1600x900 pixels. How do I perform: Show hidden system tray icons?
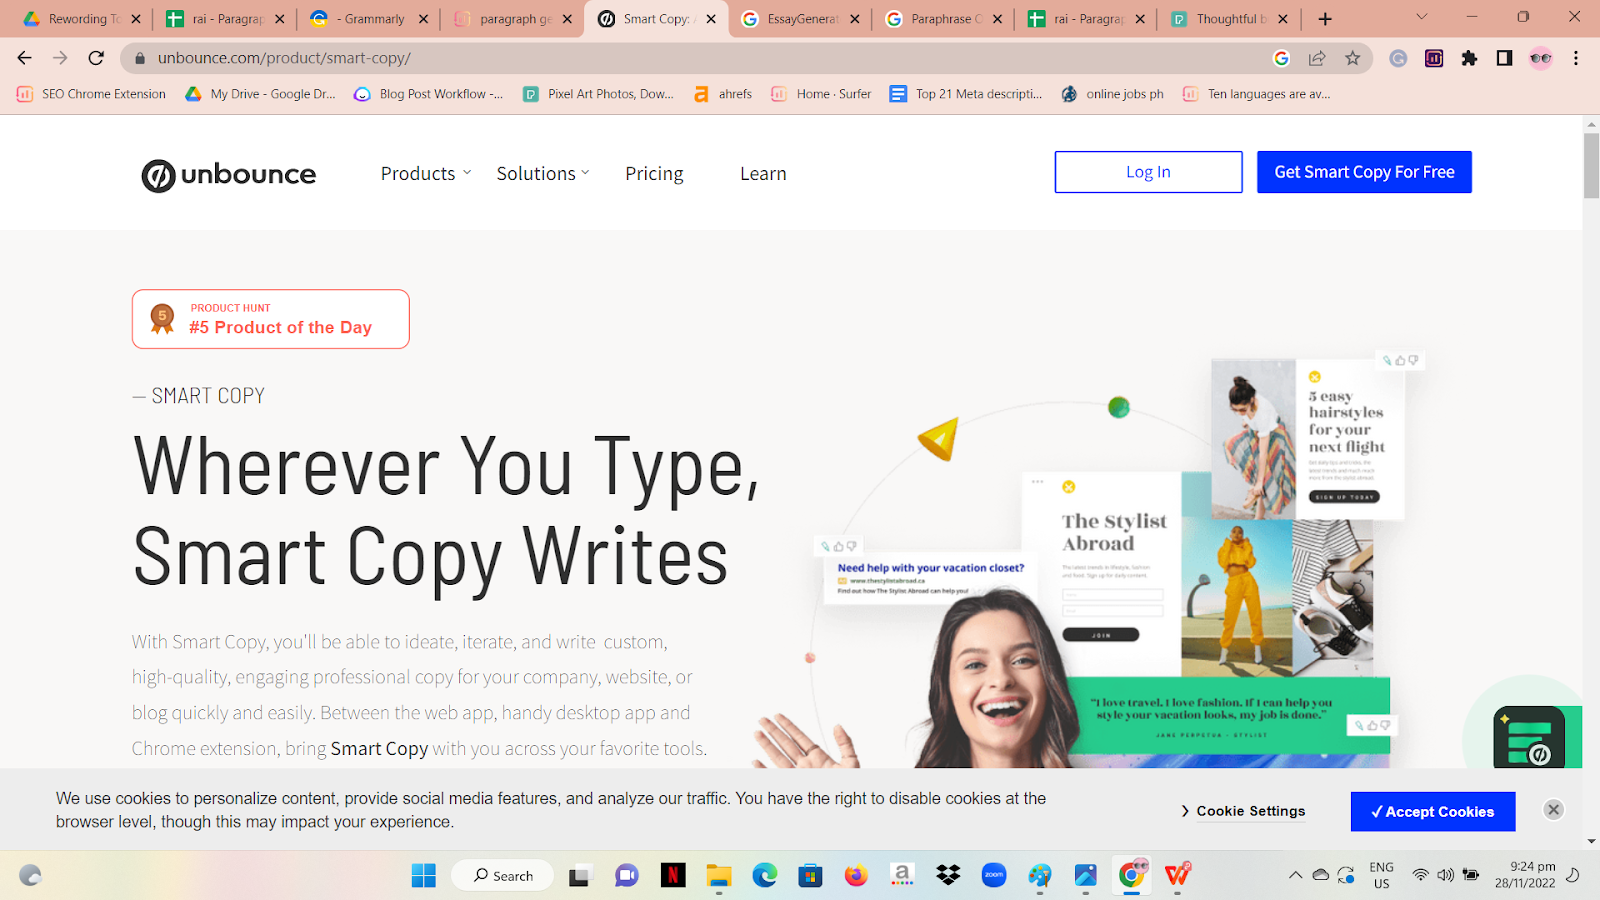(x=1295, y=875)
